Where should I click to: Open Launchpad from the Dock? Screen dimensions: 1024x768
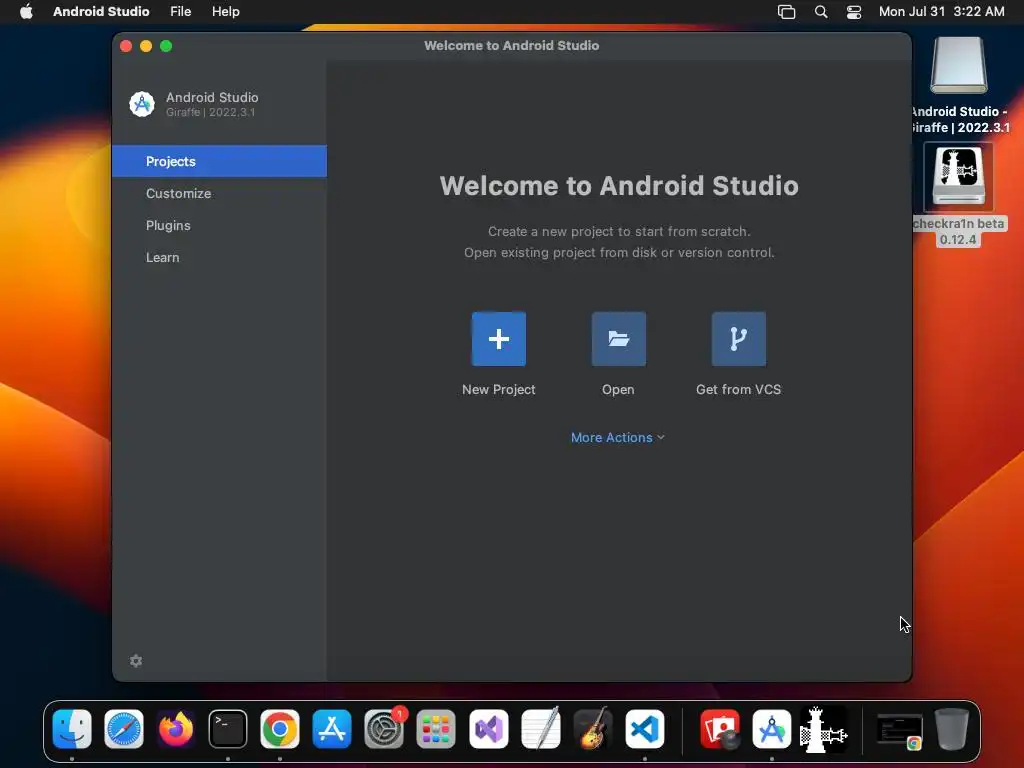[x=436, y=729]
